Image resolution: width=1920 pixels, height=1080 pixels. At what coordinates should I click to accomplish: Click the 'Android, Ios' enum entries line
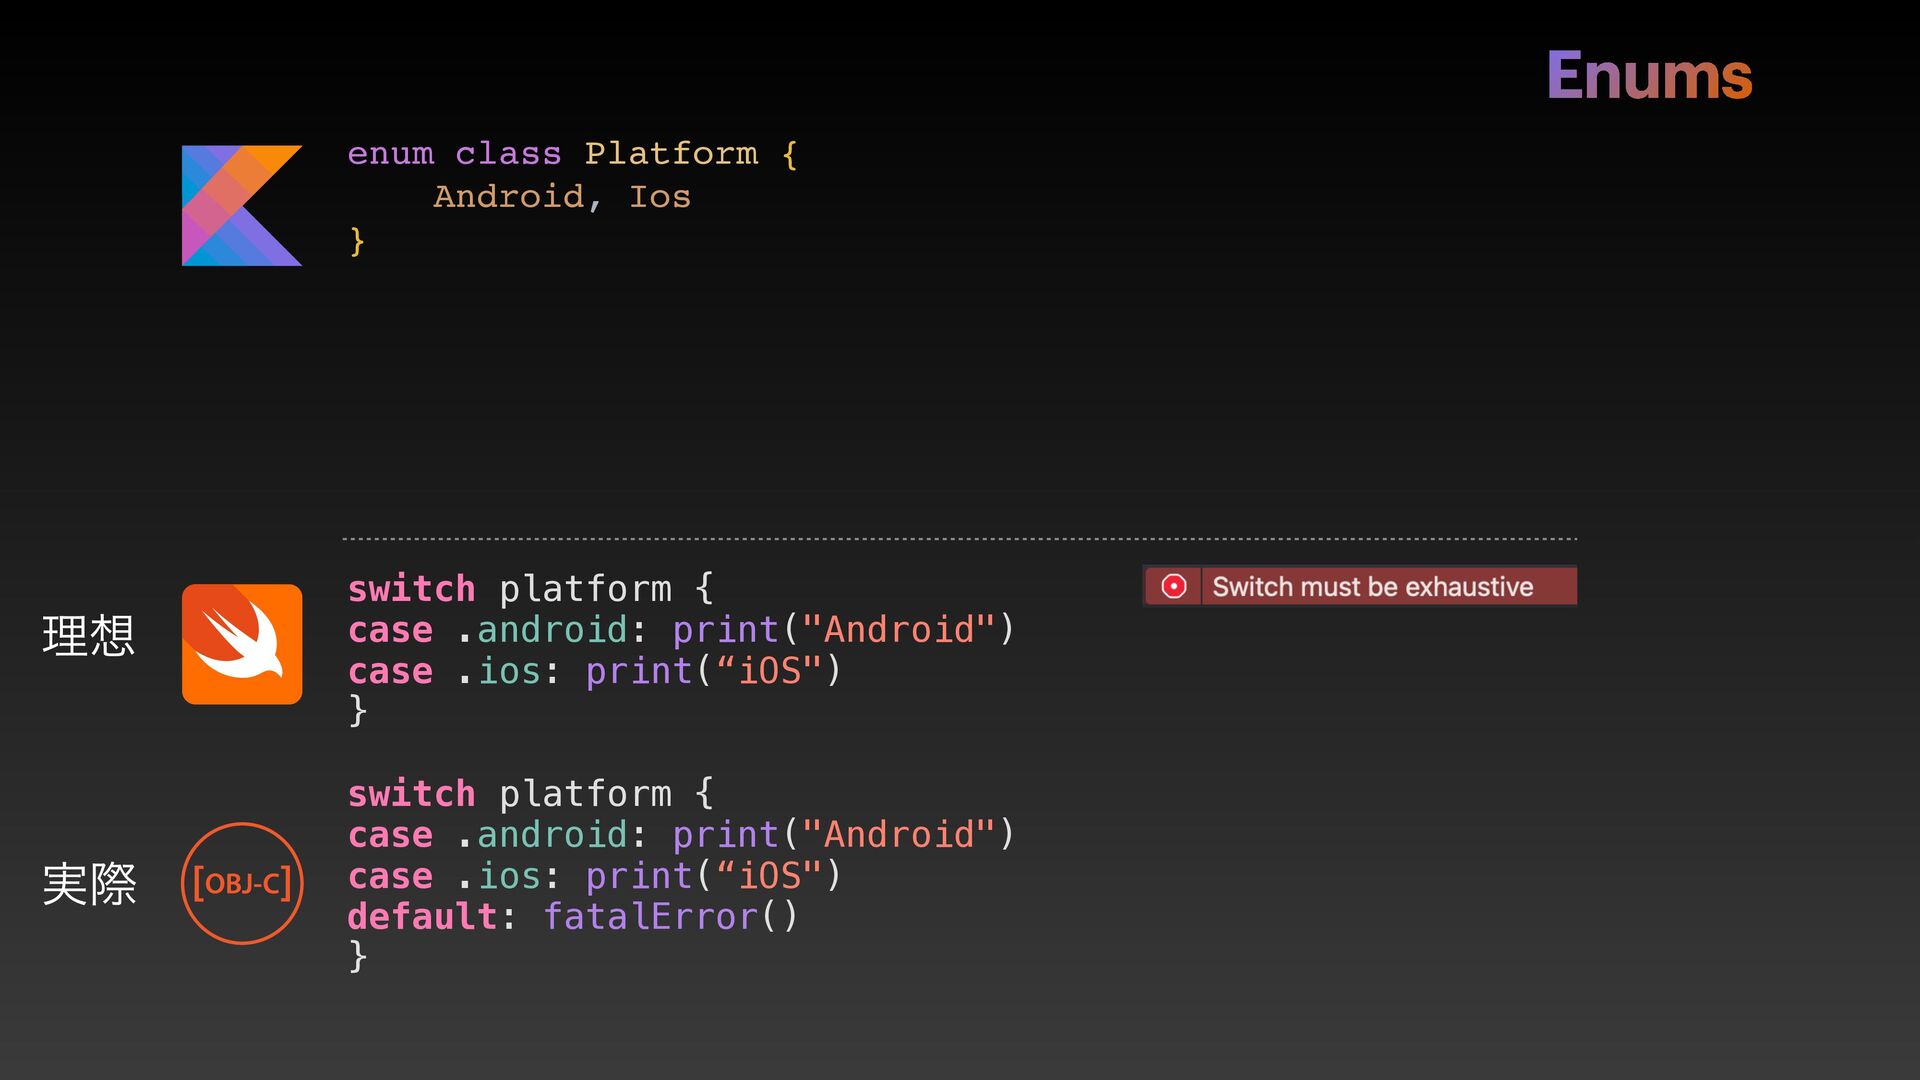(562, 197)
